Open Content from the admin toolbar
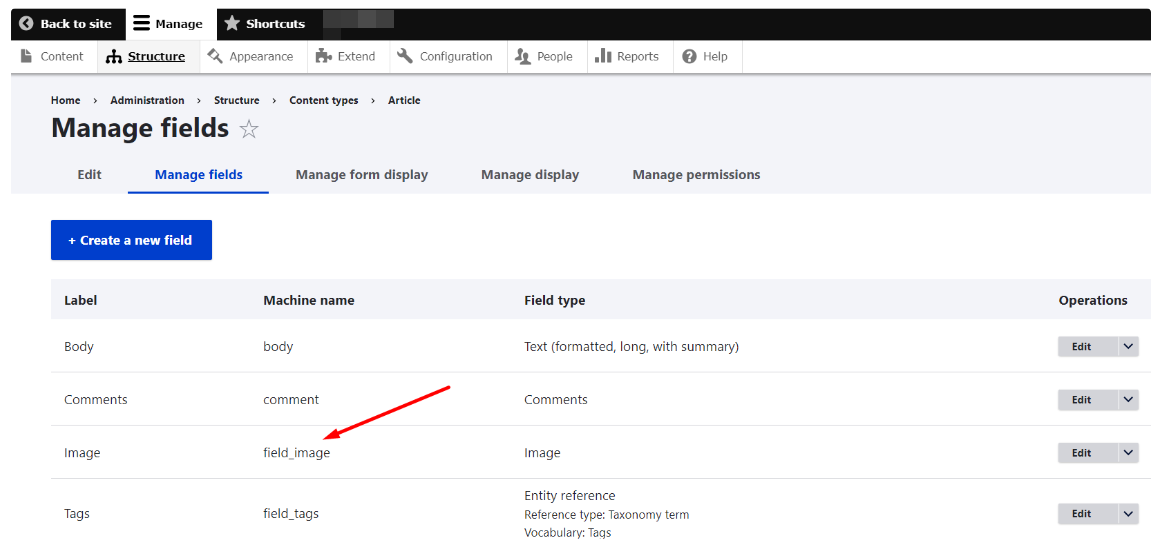Viewport: 1175px width, 551px height. click(54, 57)
